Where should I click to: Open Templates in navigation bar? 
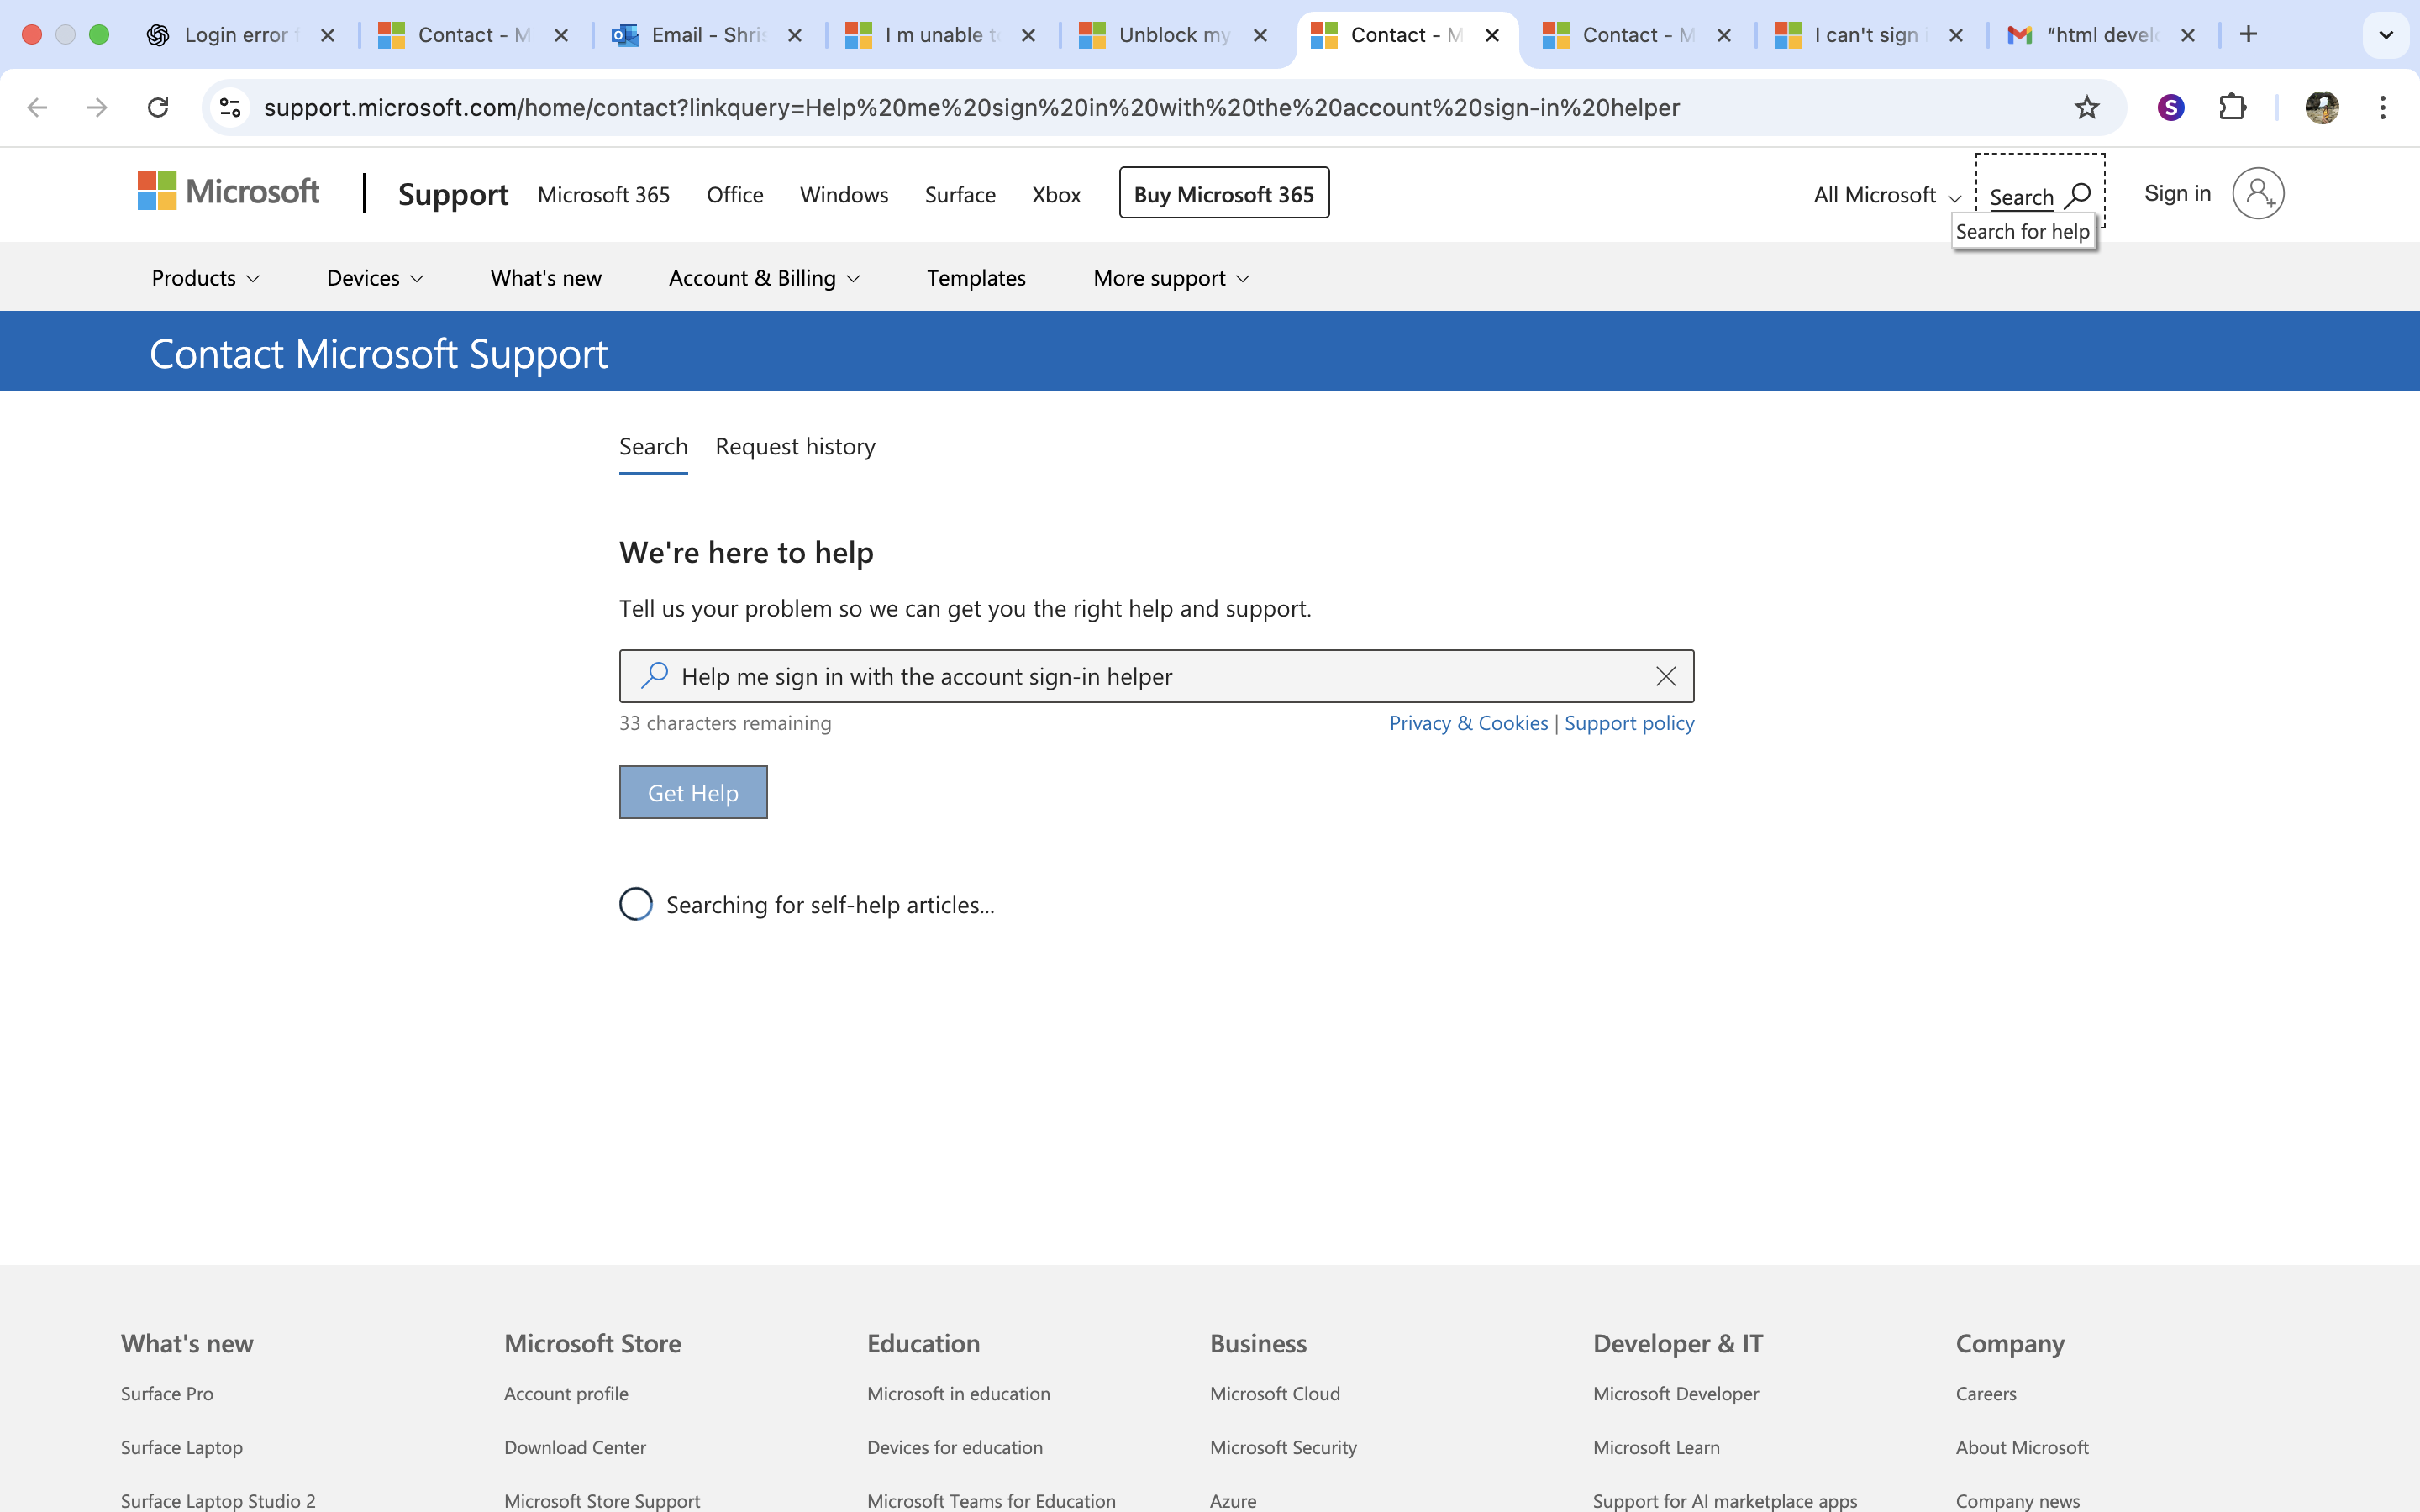click(976, 278)
